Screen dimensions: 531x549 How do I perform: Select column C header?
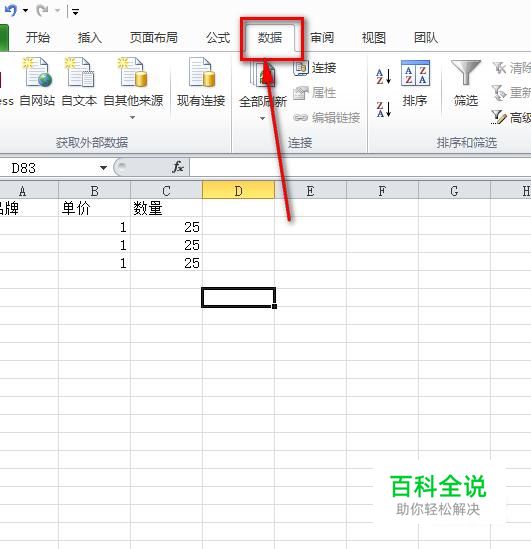(166, 191)
